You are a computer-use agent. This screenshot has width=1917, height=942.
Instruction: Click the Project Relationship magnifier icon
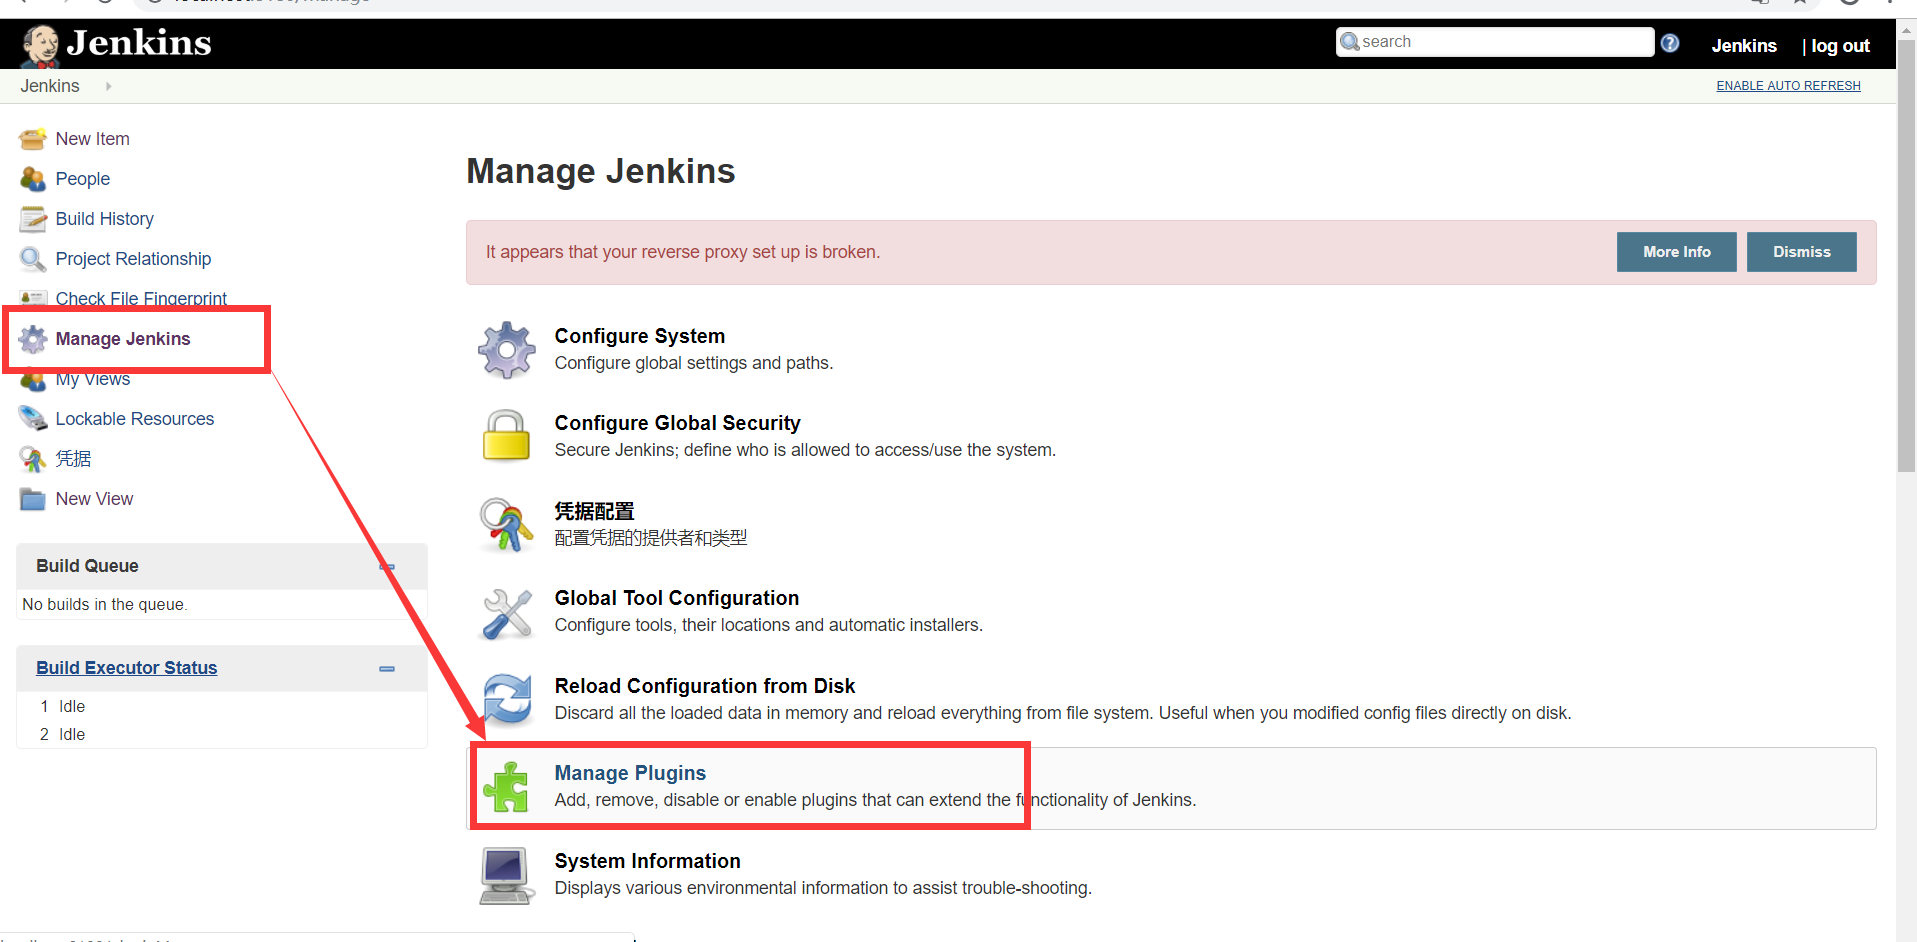[32, 259]
